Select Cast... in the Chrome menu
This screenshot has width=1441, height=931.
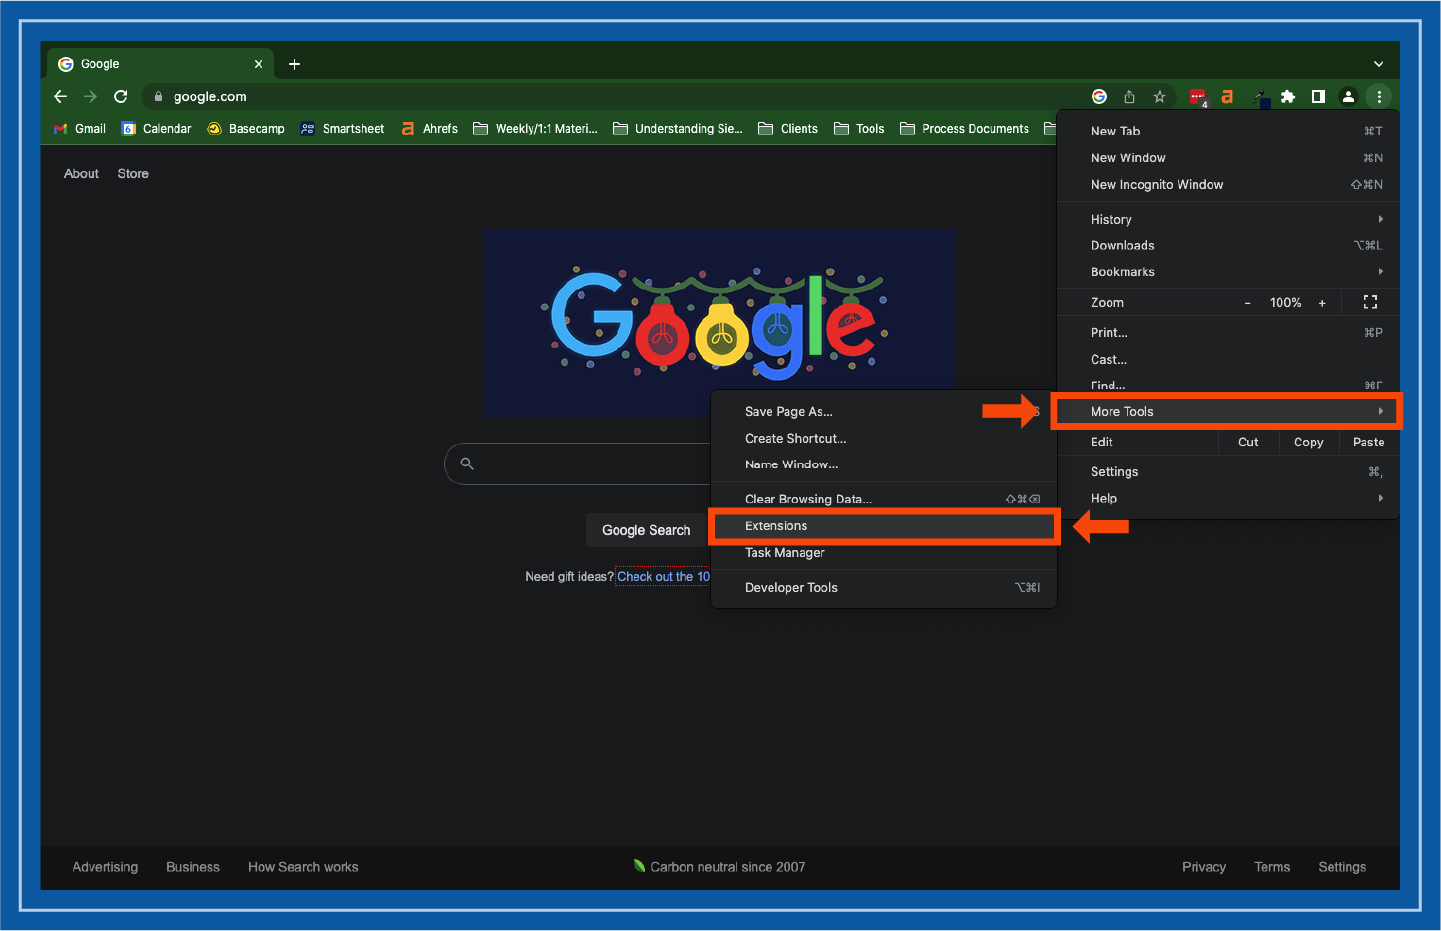click(x=1228, y=360)
